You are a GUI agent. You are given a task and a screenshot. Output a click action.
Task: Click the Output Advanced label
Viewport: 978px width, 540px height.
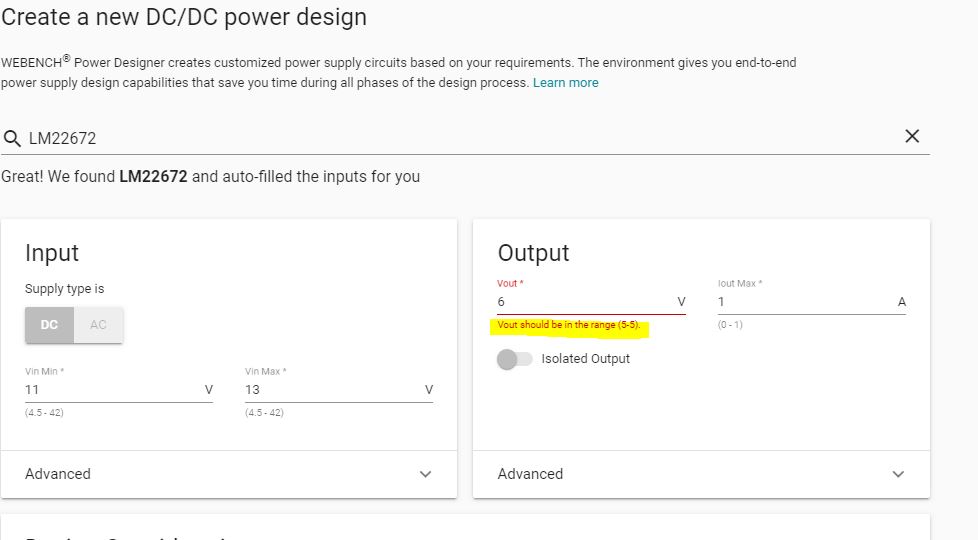530,474
